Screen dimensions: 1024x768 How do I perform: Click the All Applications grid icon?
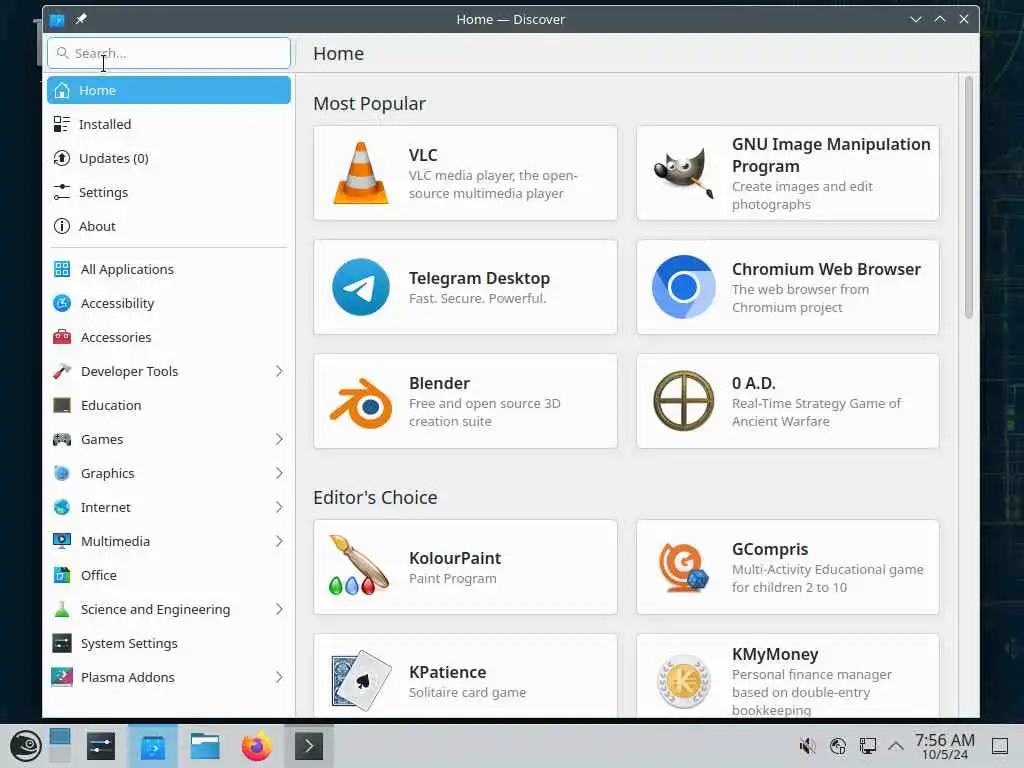coord(62,269)
